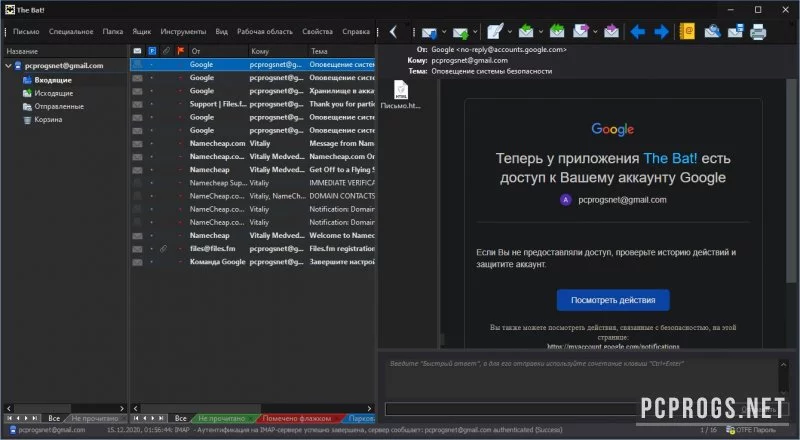The height and width of the screenshot is (440, 800).
Task: Open dropdown next to Reply icon
Action: pos(541,32)
